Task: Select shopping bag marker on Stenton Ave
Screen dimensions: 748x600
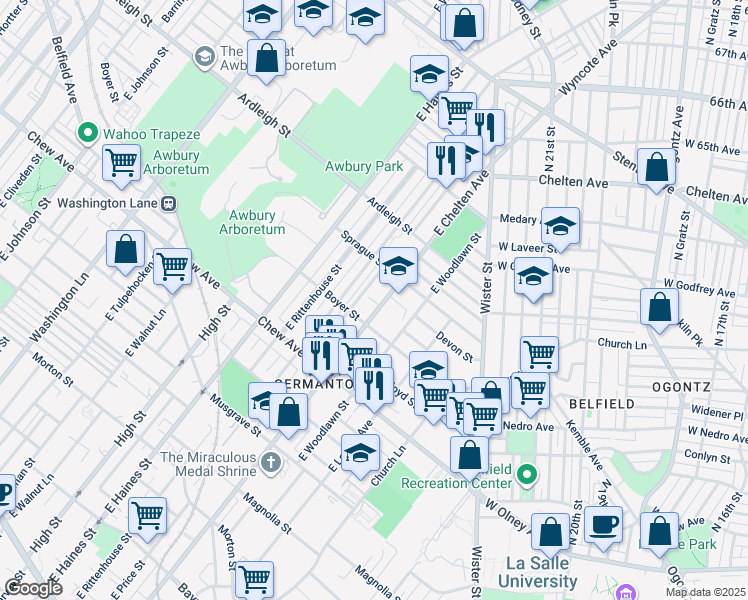Action: (656, 167)
